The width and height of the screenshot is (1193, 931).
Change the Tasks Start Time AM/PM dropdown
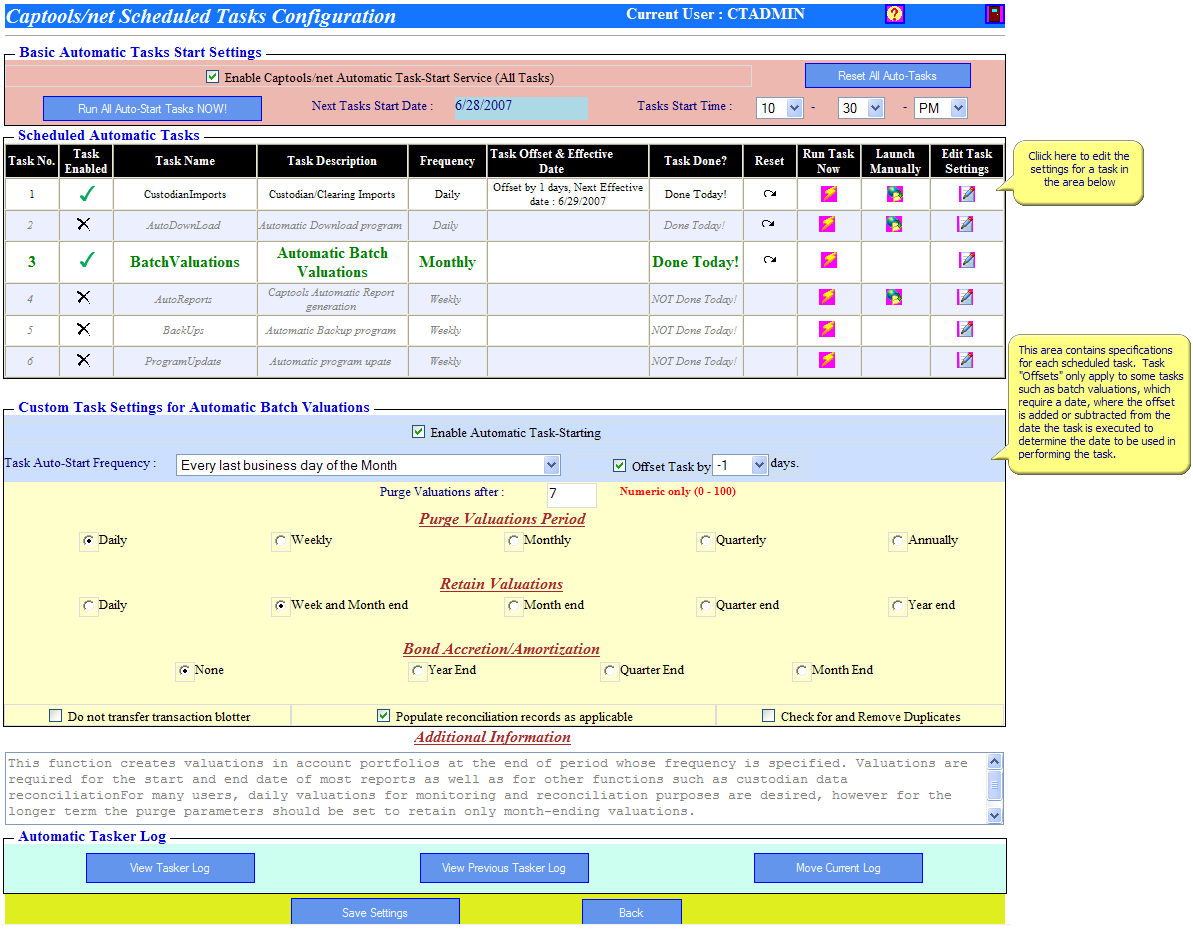(940, 108)
